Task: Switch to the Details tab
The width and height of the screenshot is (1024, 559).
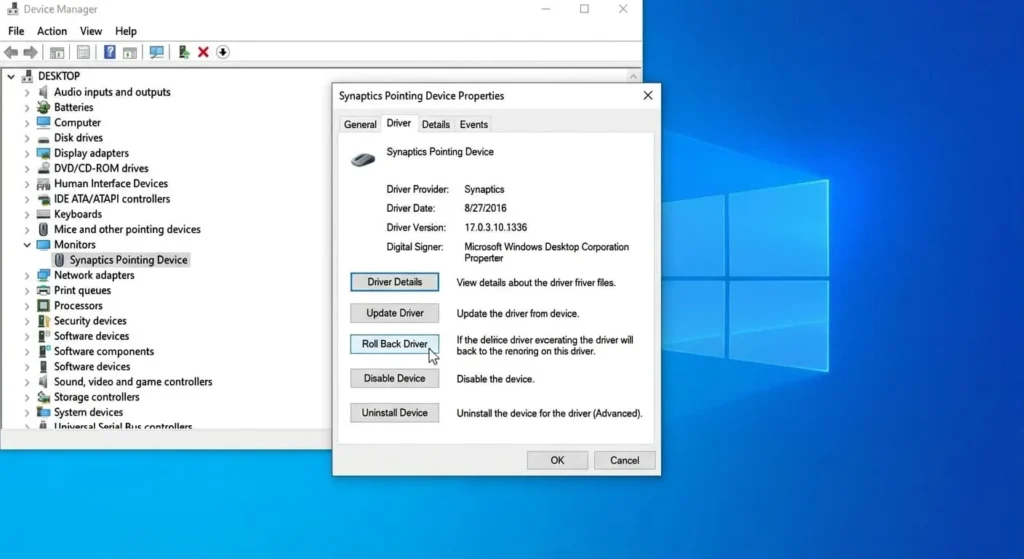Action: click(436, 124)
